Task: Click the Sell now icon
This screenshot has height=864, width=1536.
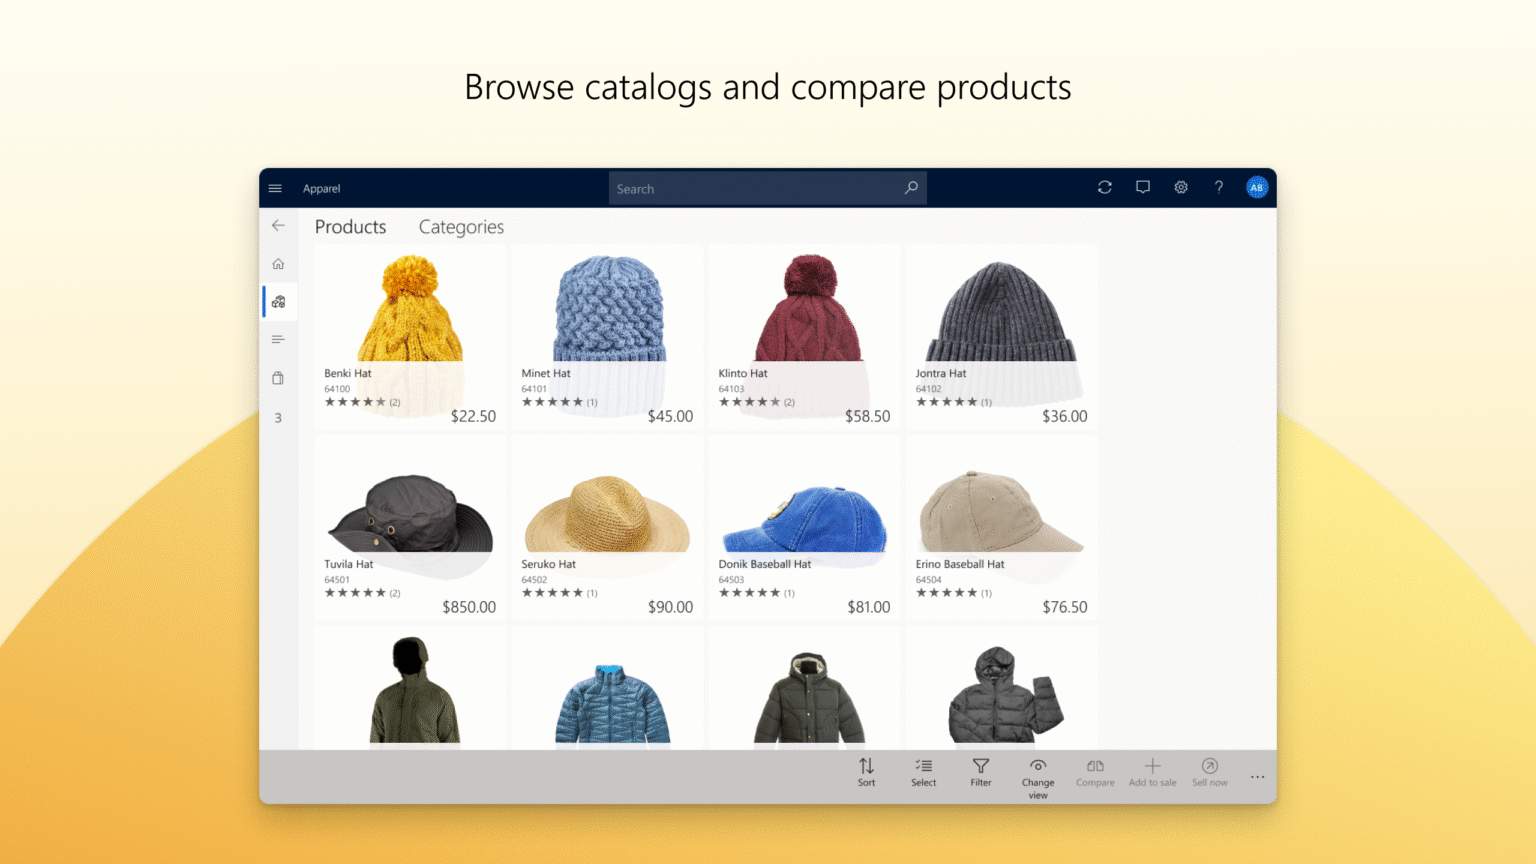Action: click(1209, 773)
